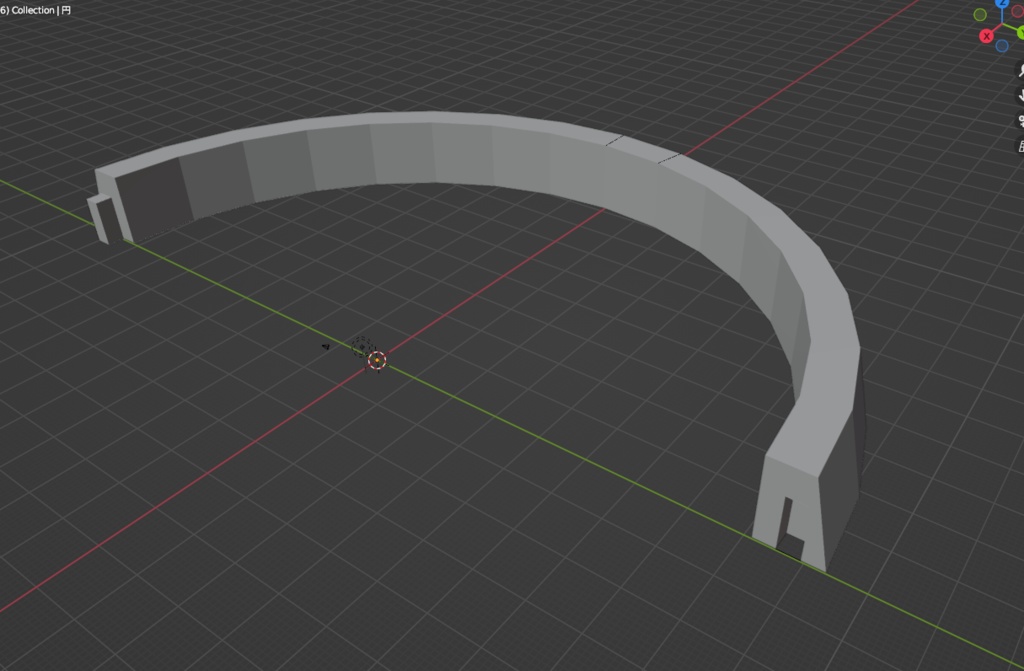The width and height of the screenshot is (1024, 671).
Task: Click the zoom magnifier viewport button
Action: (x=1019, y=71)
